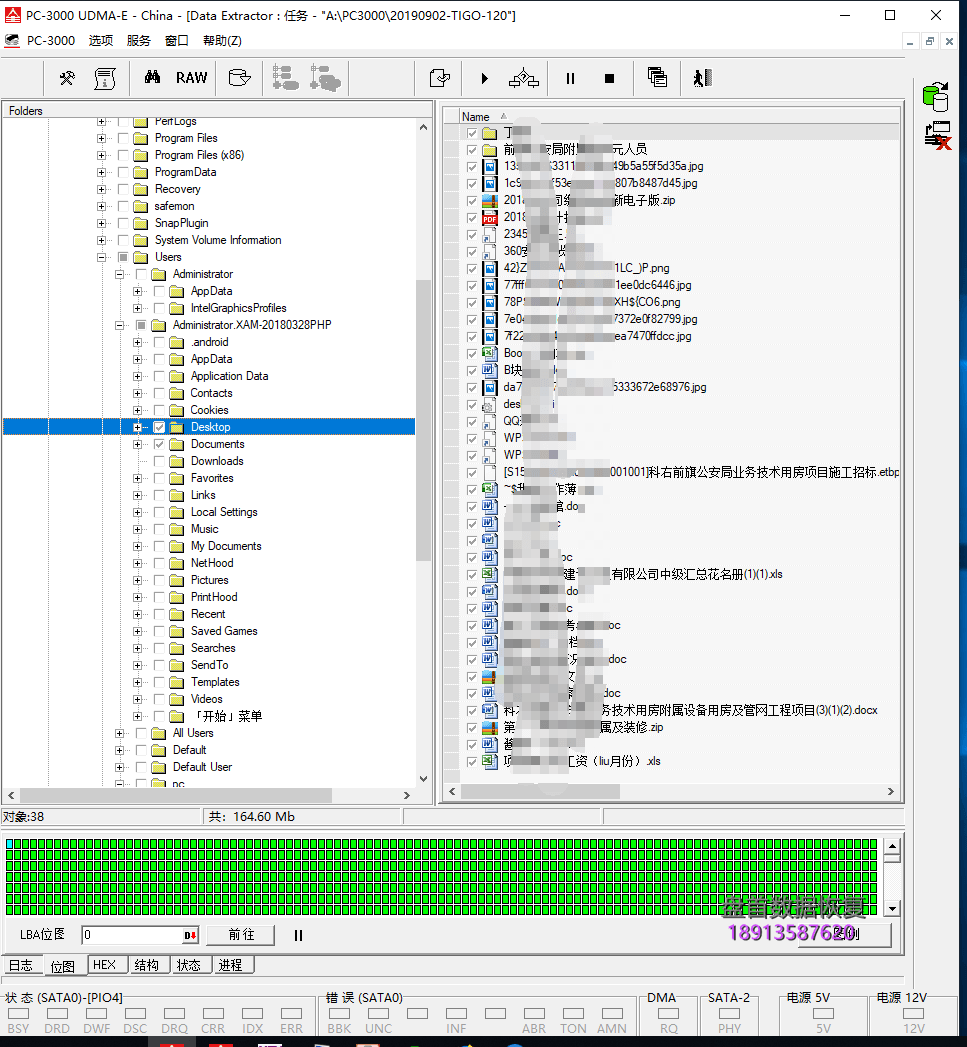
Task: Toggle the Users folder checkbox
Action: click(x=123, y=257)
